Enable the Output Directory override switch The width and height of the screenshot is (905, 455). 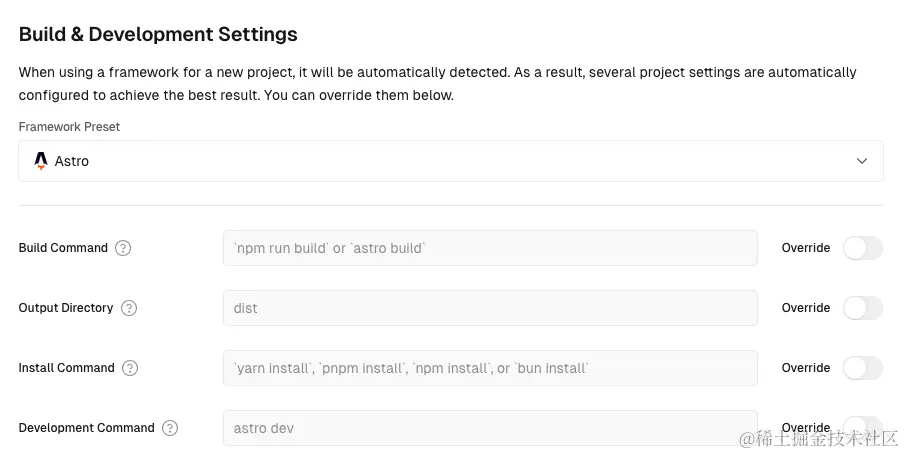(x=862, y=308)
